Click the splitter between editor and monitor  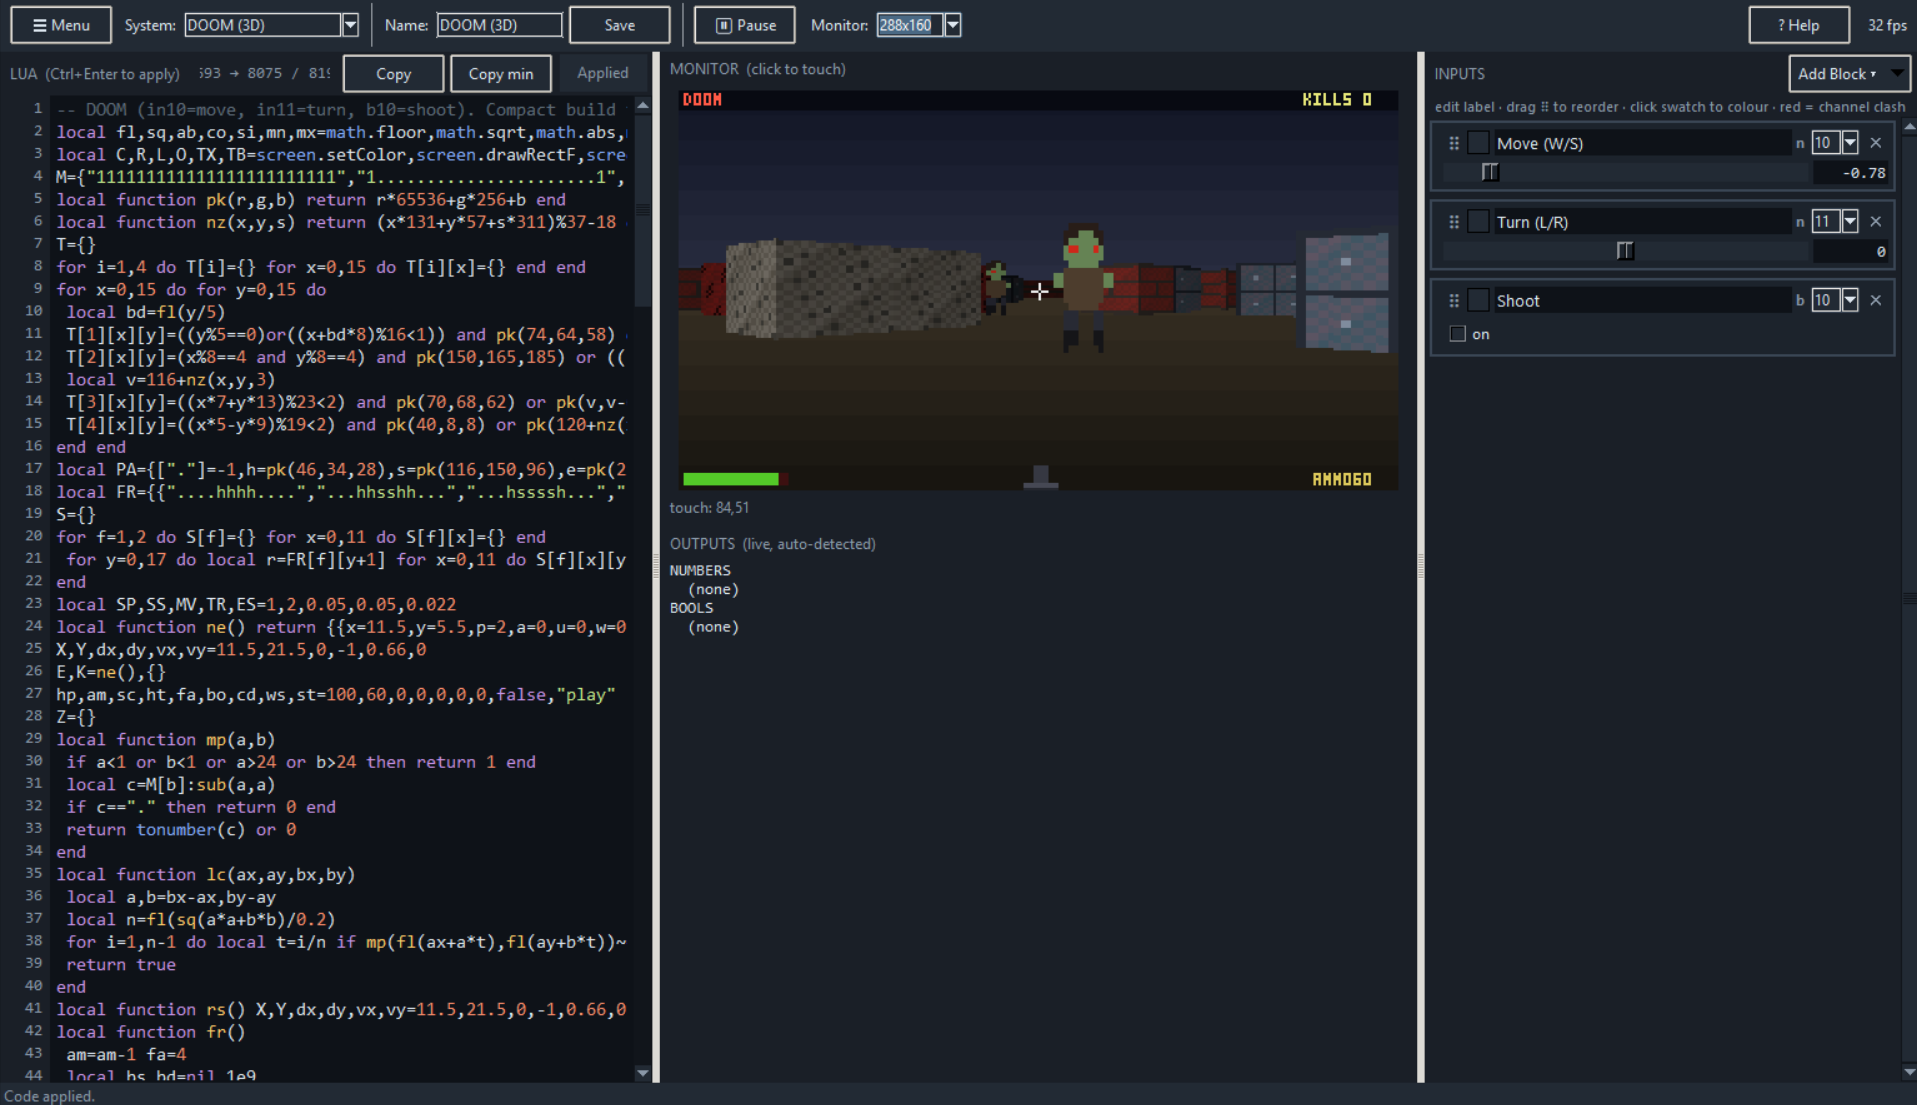tap(657, 567)
